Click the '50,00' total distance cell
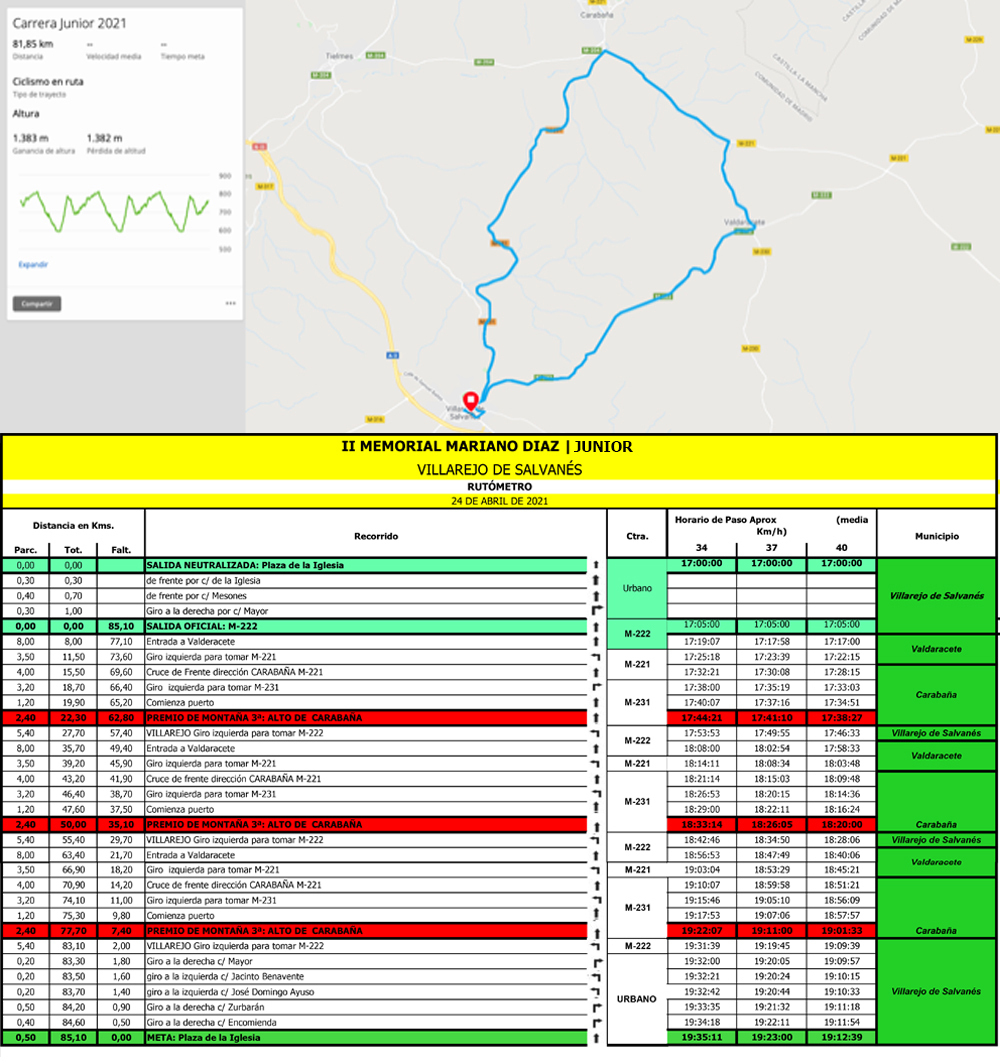The height and width of the screenshot is (1064, 1000). tap(73, 824)
